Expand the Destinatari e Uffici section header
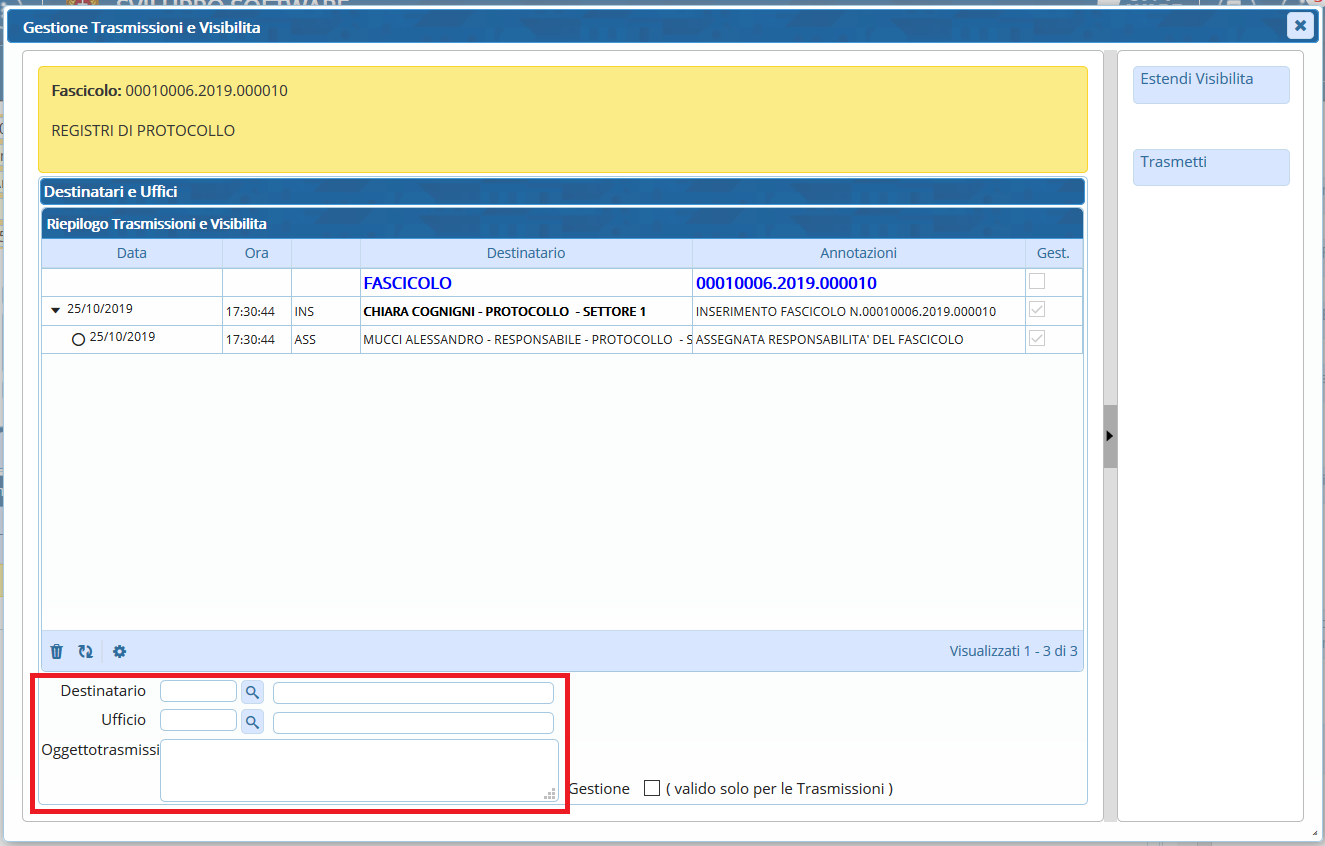 click(x=562, y=191)
